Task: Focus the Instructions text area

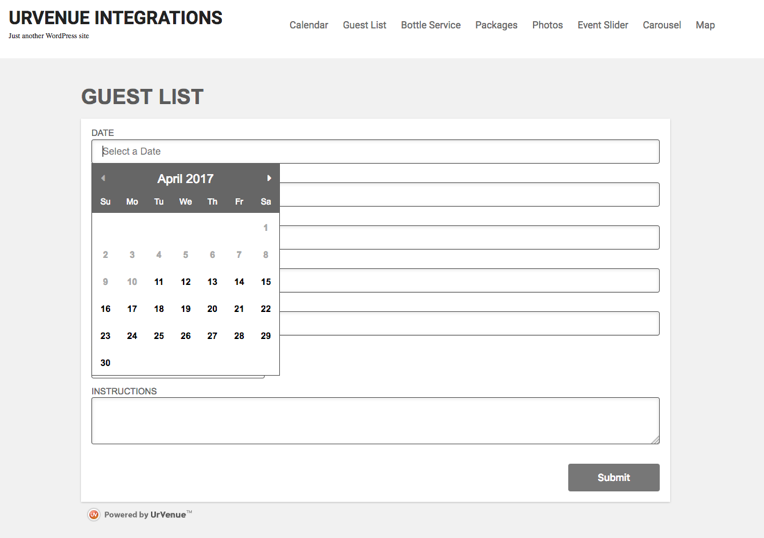Action: tap(375, 420)
